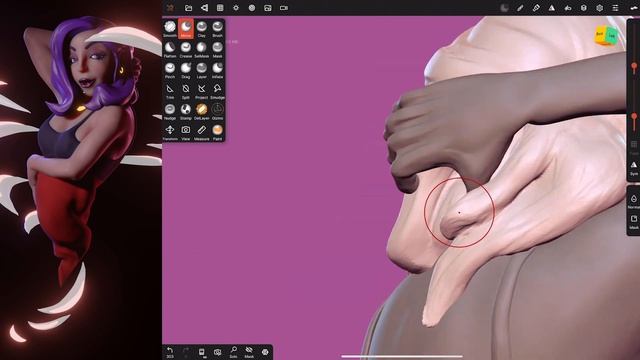Open the interface sliders menu
This screenshot has width=640, height=360.
(616, 8)
